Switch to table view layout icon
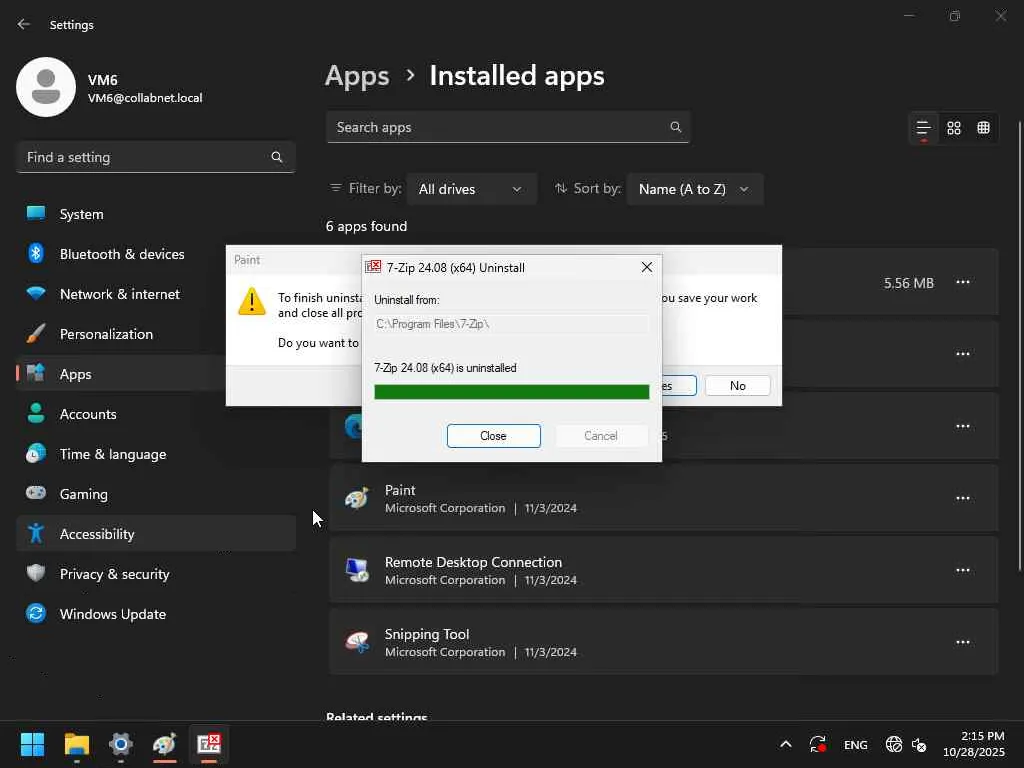This screenshot has width=1024, height=768. (984, 128)
